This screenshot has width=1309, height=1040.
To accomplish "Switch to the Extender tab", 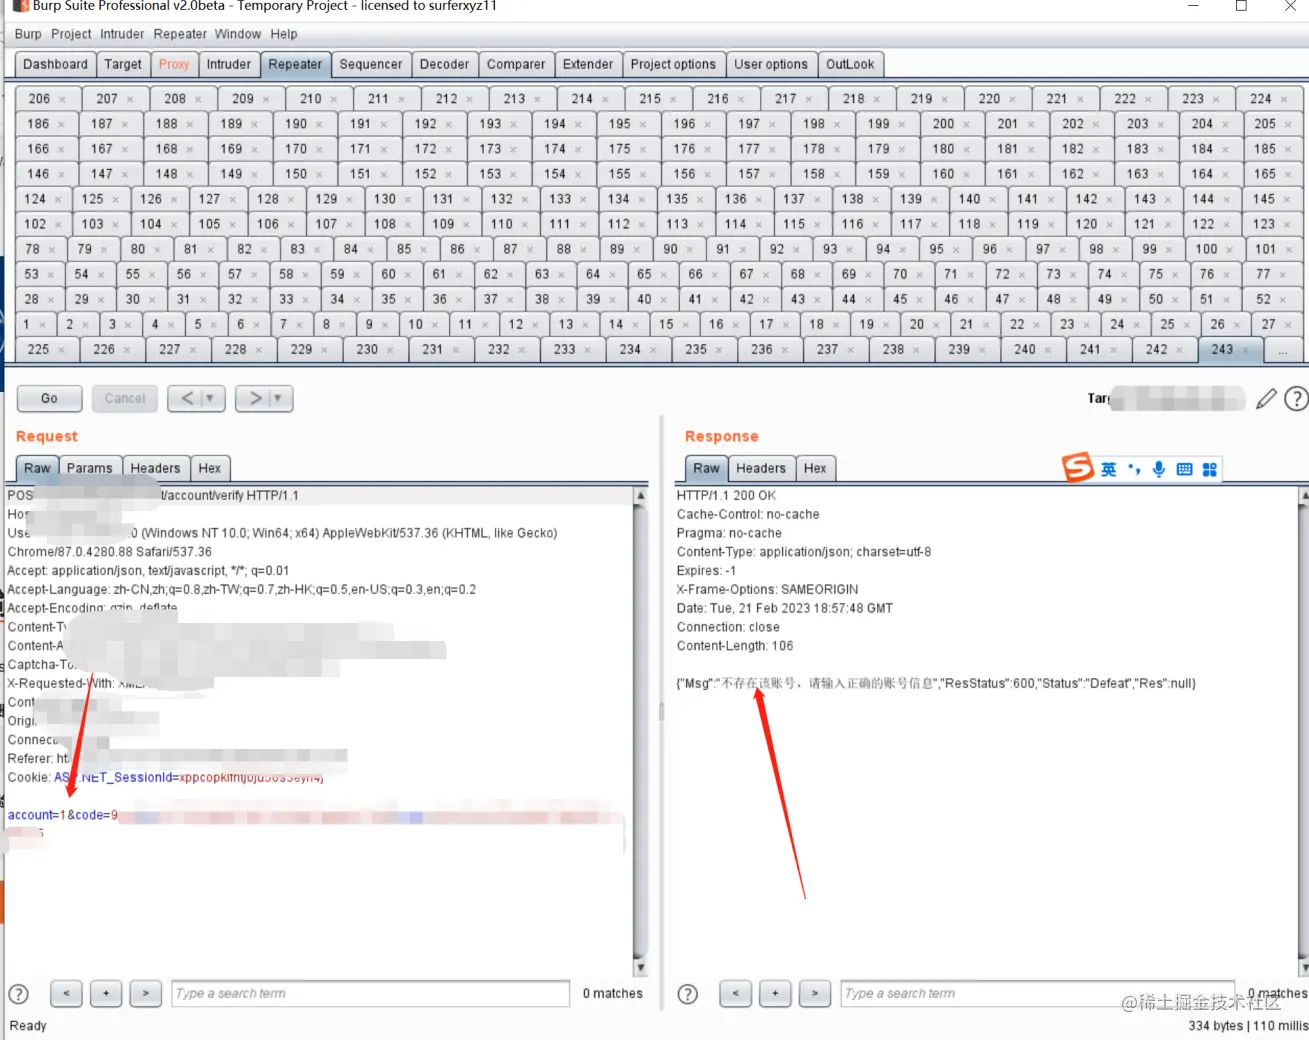I will pos(588,64).
